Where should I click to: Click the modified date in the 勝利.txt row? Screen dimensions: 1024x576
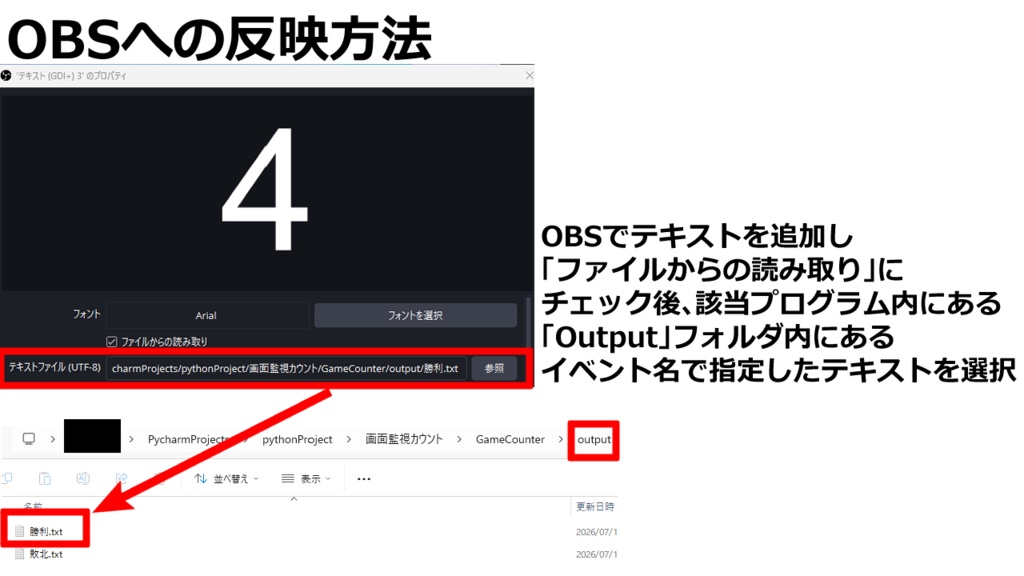pos(596,532)
